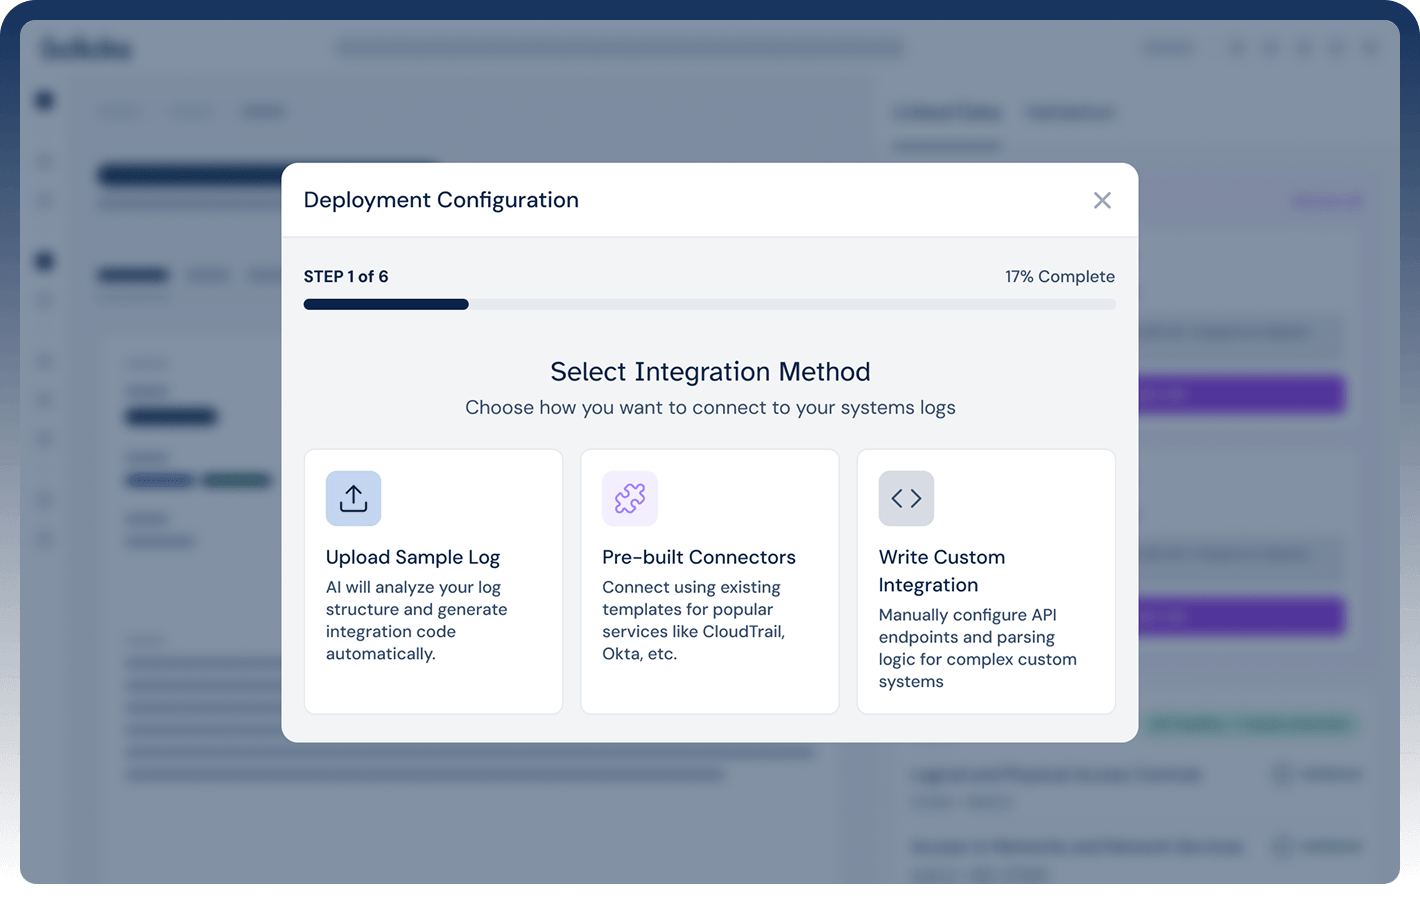This screenshot has width=1420, height=904.
Task: Click the upload arrow icon on Upload Sample Log
Action: pos(353,498)
